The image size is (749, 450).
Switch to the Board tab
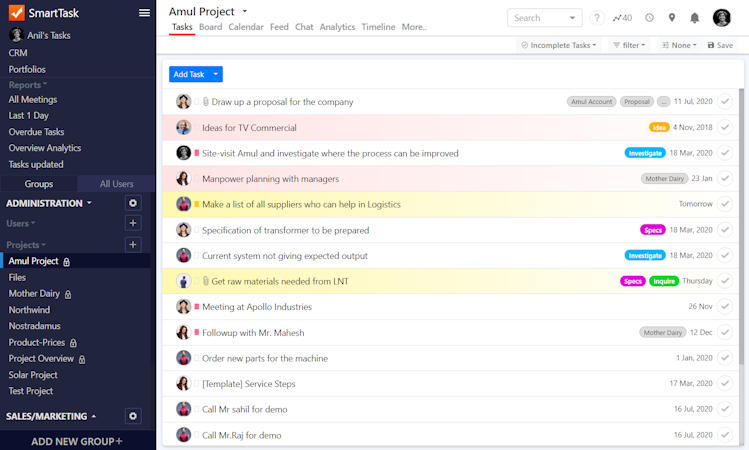211,27
